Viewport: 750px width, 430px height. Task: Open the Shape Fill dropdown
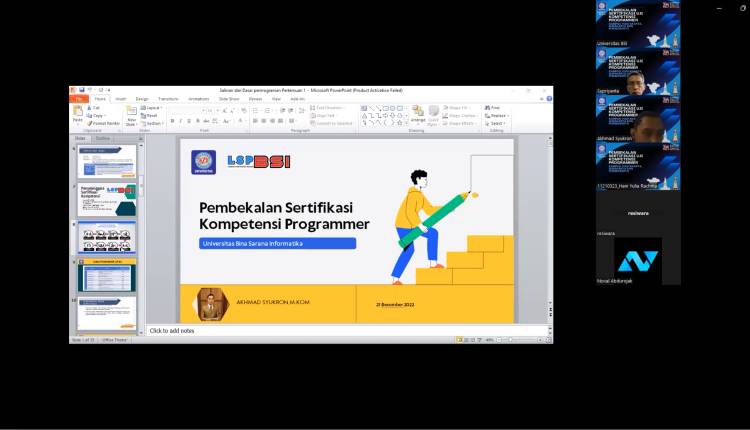(455, 108)
